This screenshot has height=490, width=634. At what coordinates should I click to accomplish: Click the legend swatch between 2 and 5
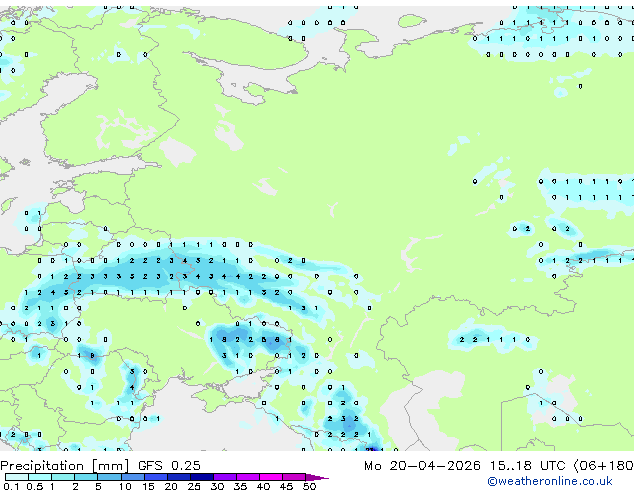tap(86, 477)
